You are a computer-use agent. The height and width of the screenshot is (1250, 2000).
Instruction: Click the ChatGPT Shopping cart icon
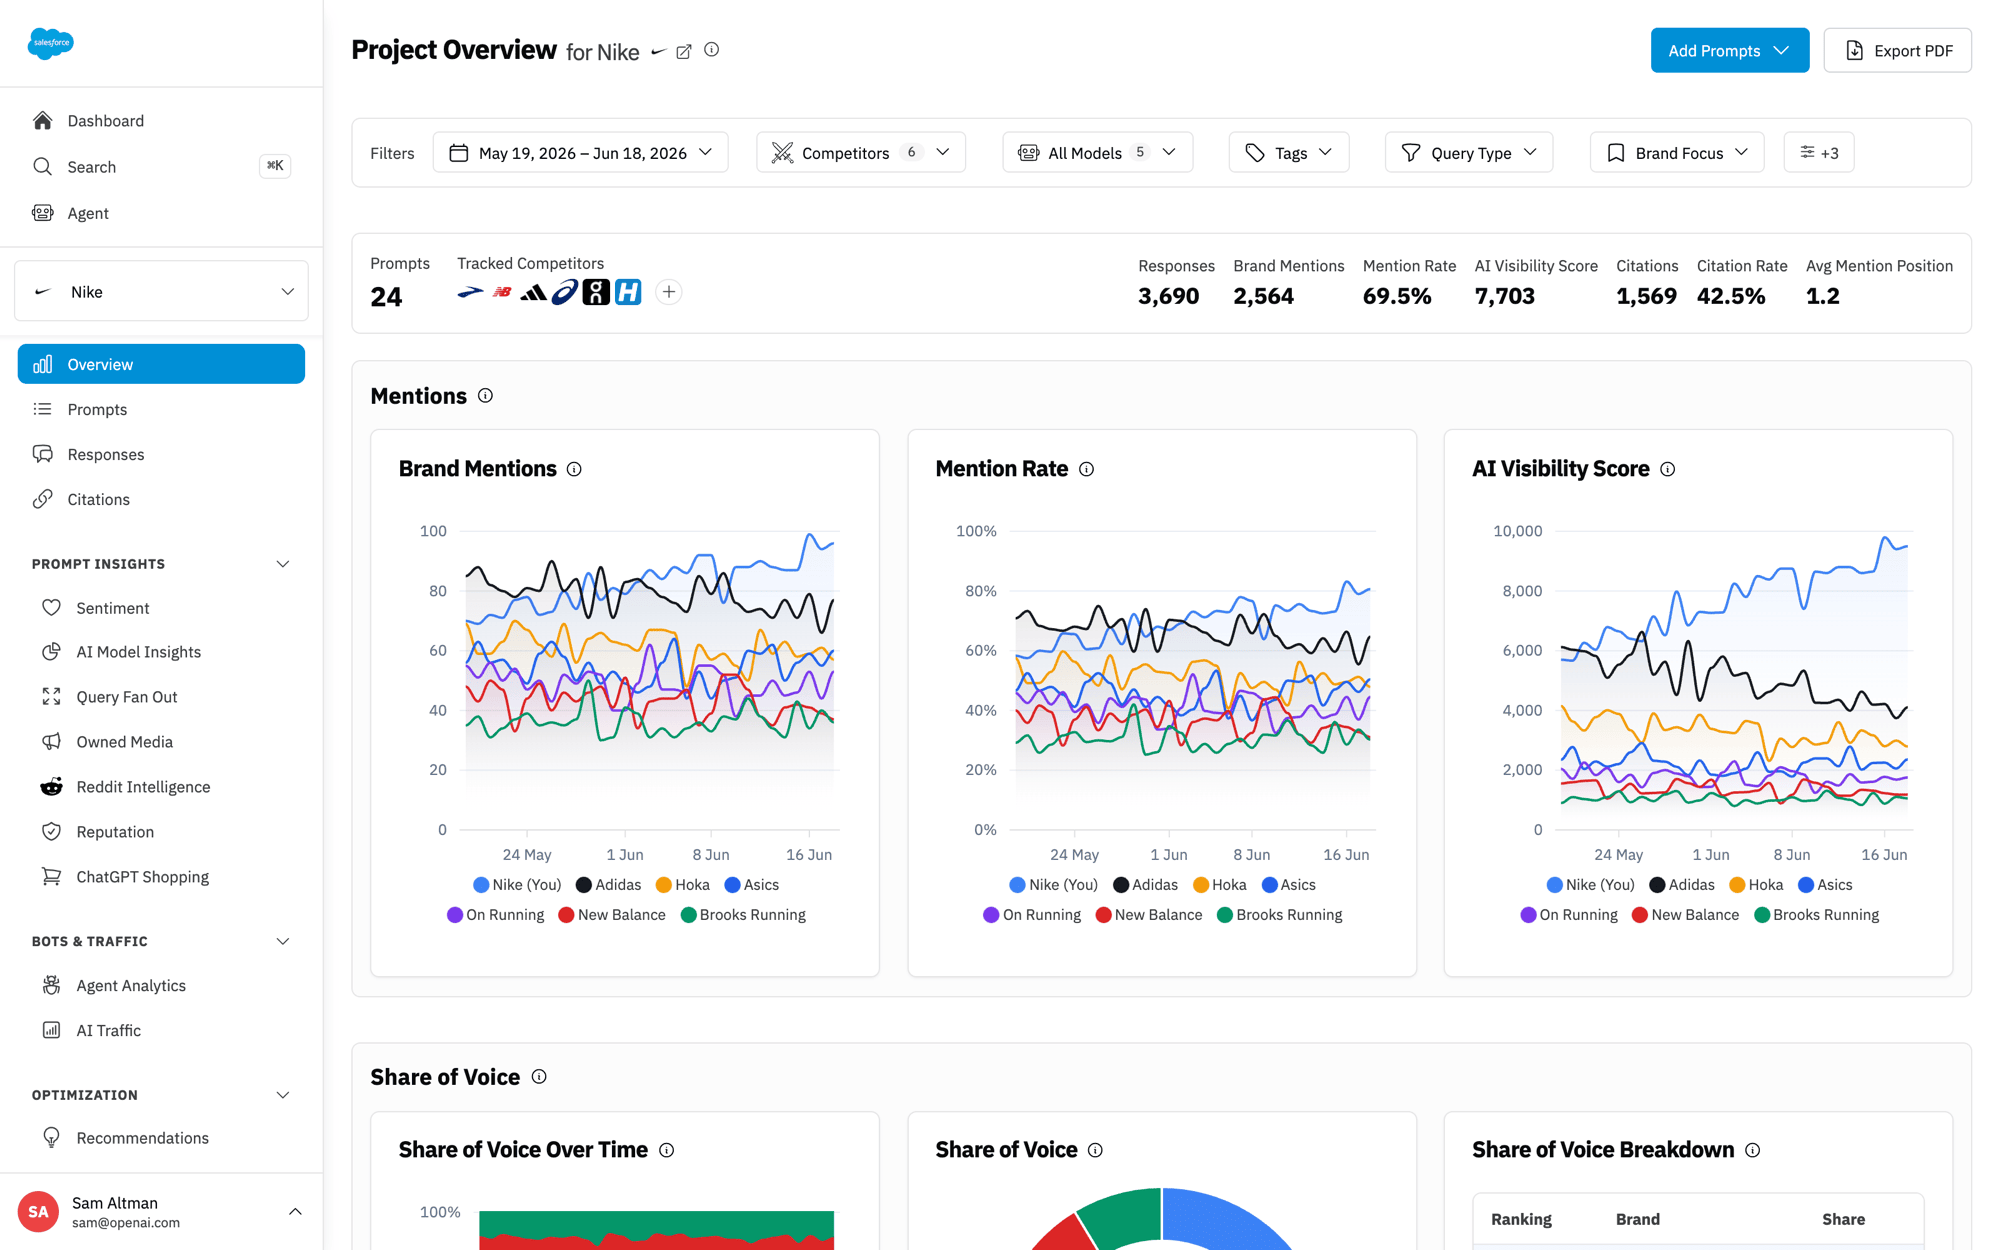coord(51,877)
